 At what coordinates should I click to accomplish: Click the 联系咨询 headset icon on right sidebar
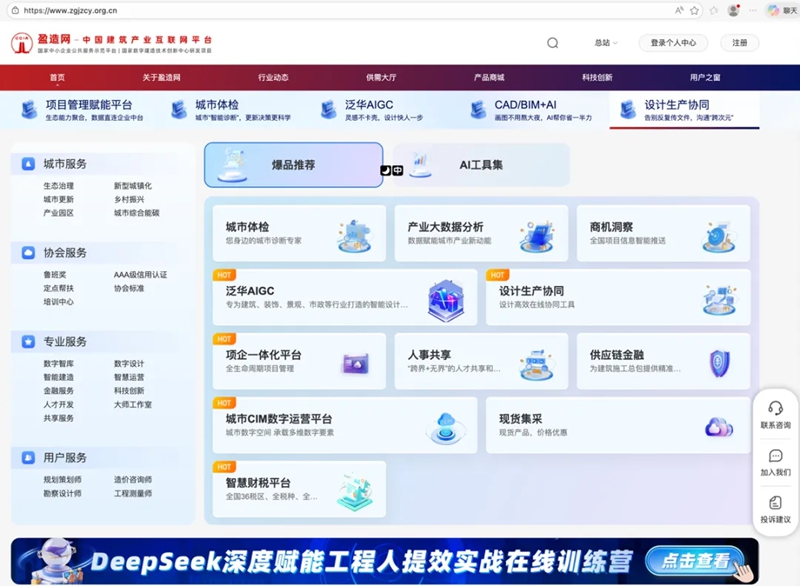(x=775, y=407)
